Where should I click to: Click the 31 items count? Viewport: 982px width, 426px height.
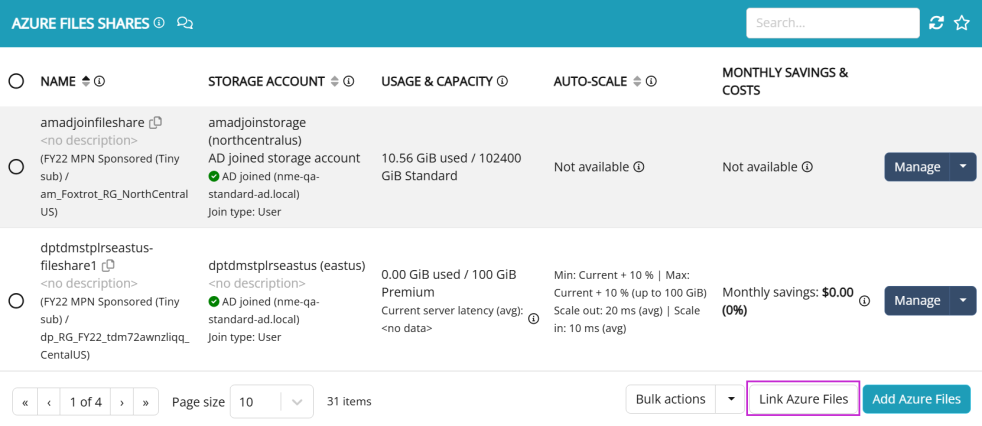pyautogui.click(x=349, y=402)
